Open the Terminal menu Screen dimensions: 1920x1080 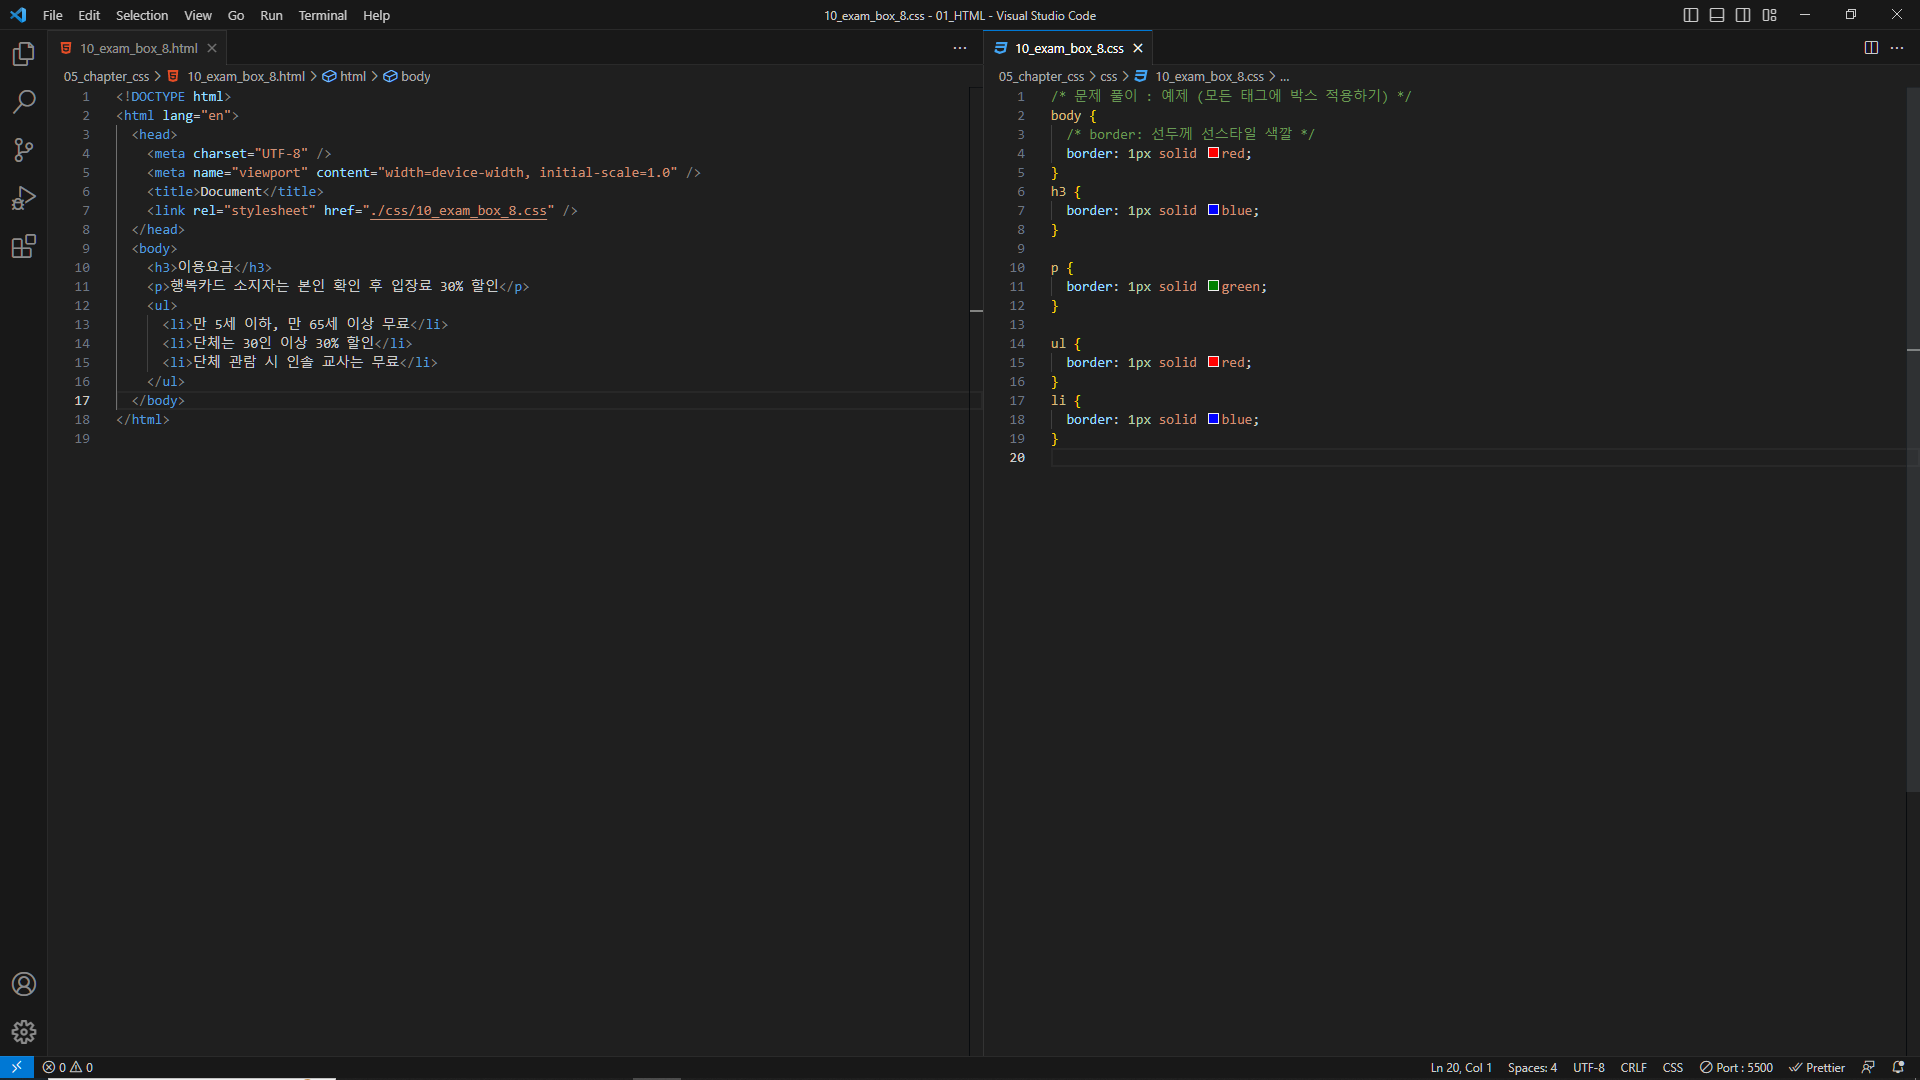(x=322, y=15)
